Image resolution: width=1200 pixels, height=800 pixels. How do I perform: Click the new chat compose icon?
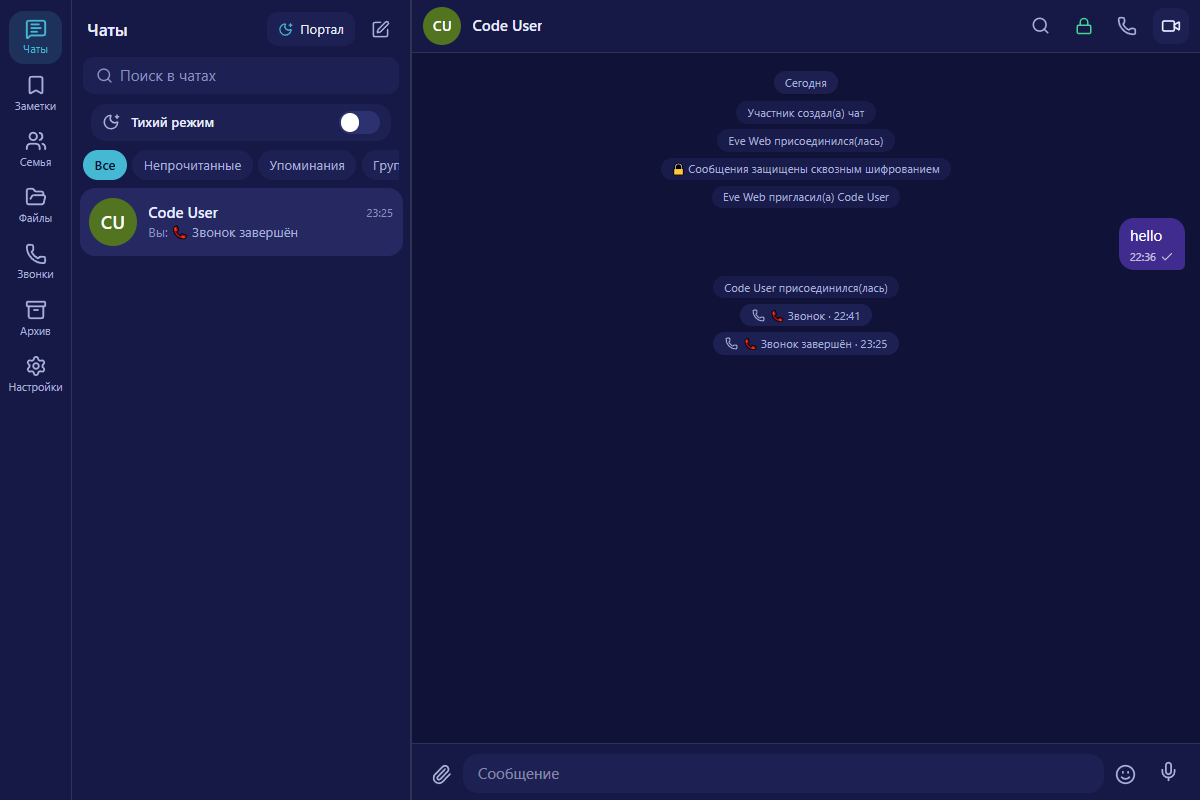click(x=381, y=29)
